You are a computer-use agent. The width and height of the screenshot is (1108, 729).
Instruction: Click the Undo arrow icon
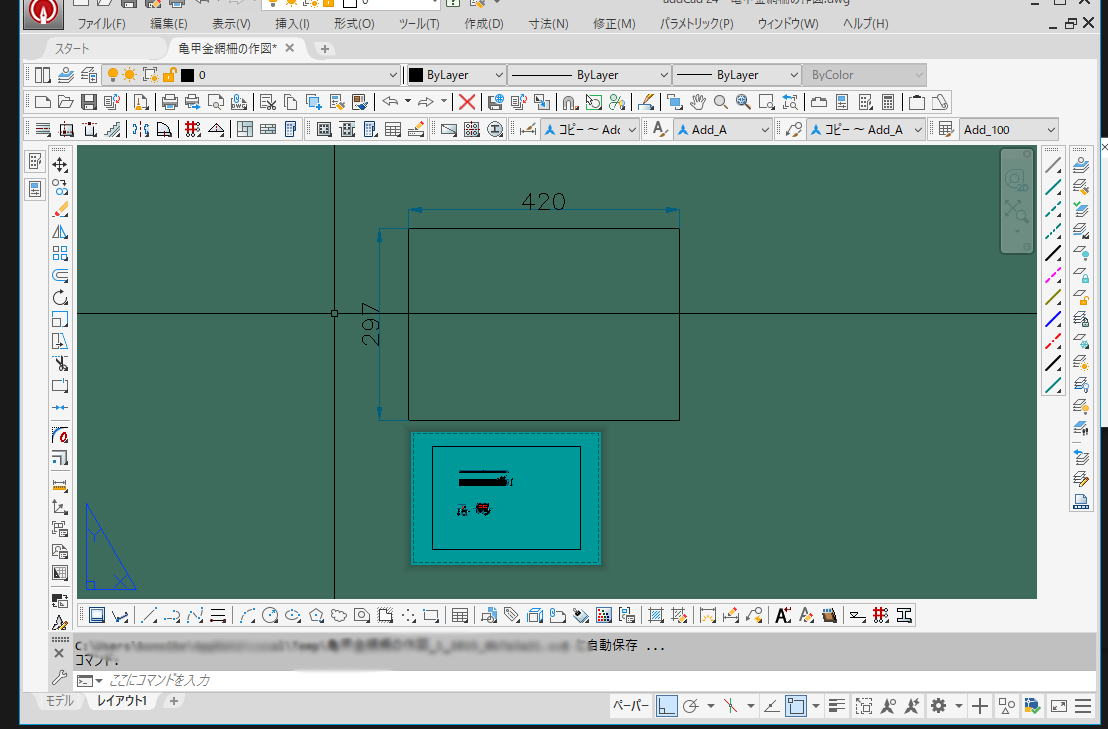(x=390, y=102)
